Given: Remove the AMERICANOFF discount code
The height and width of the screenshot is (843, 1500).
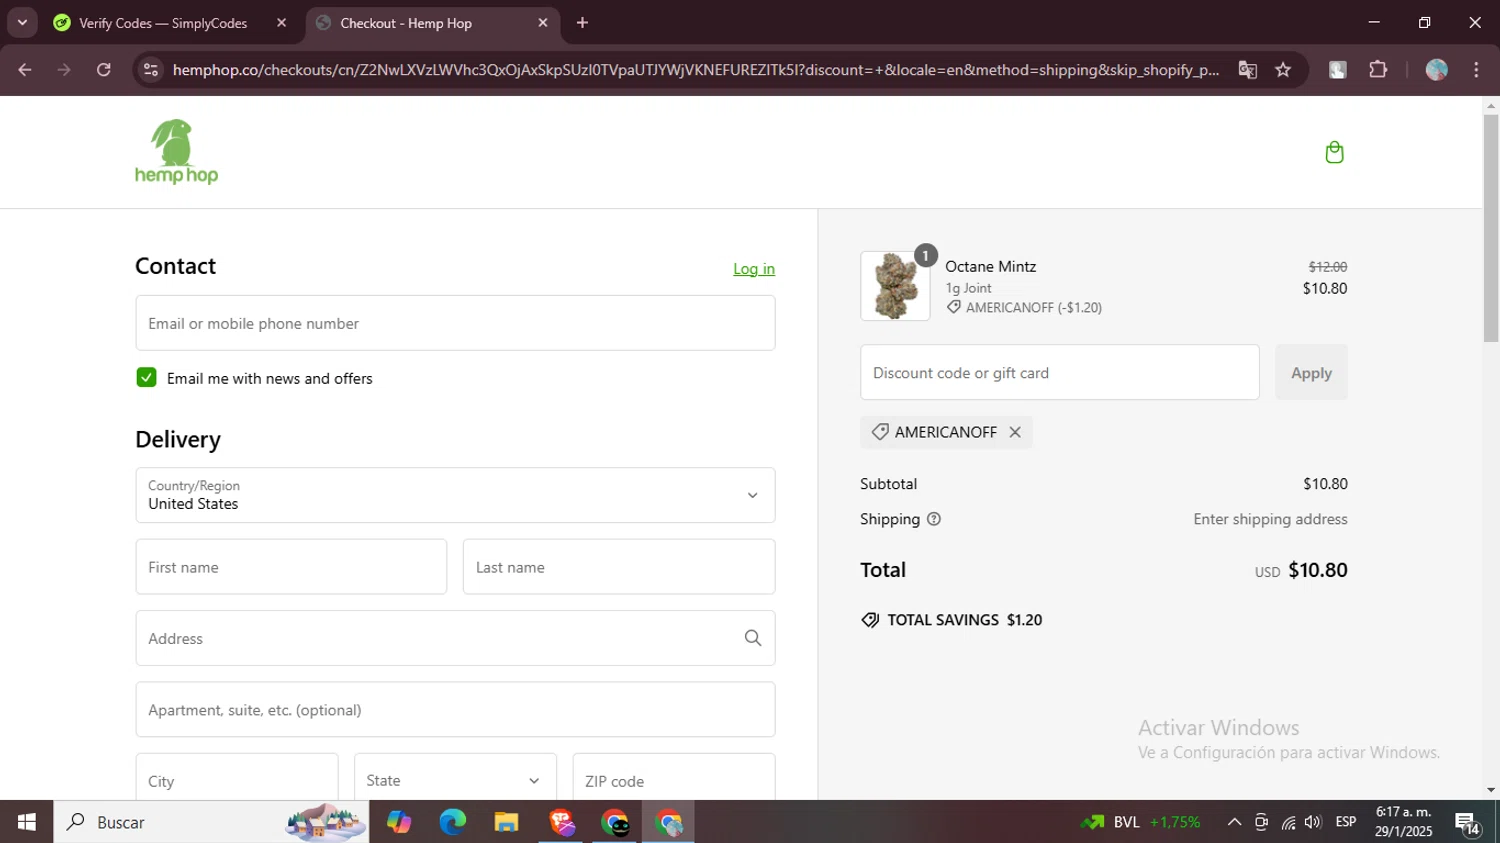Looking at the screenshot, I should point(1015,432).
